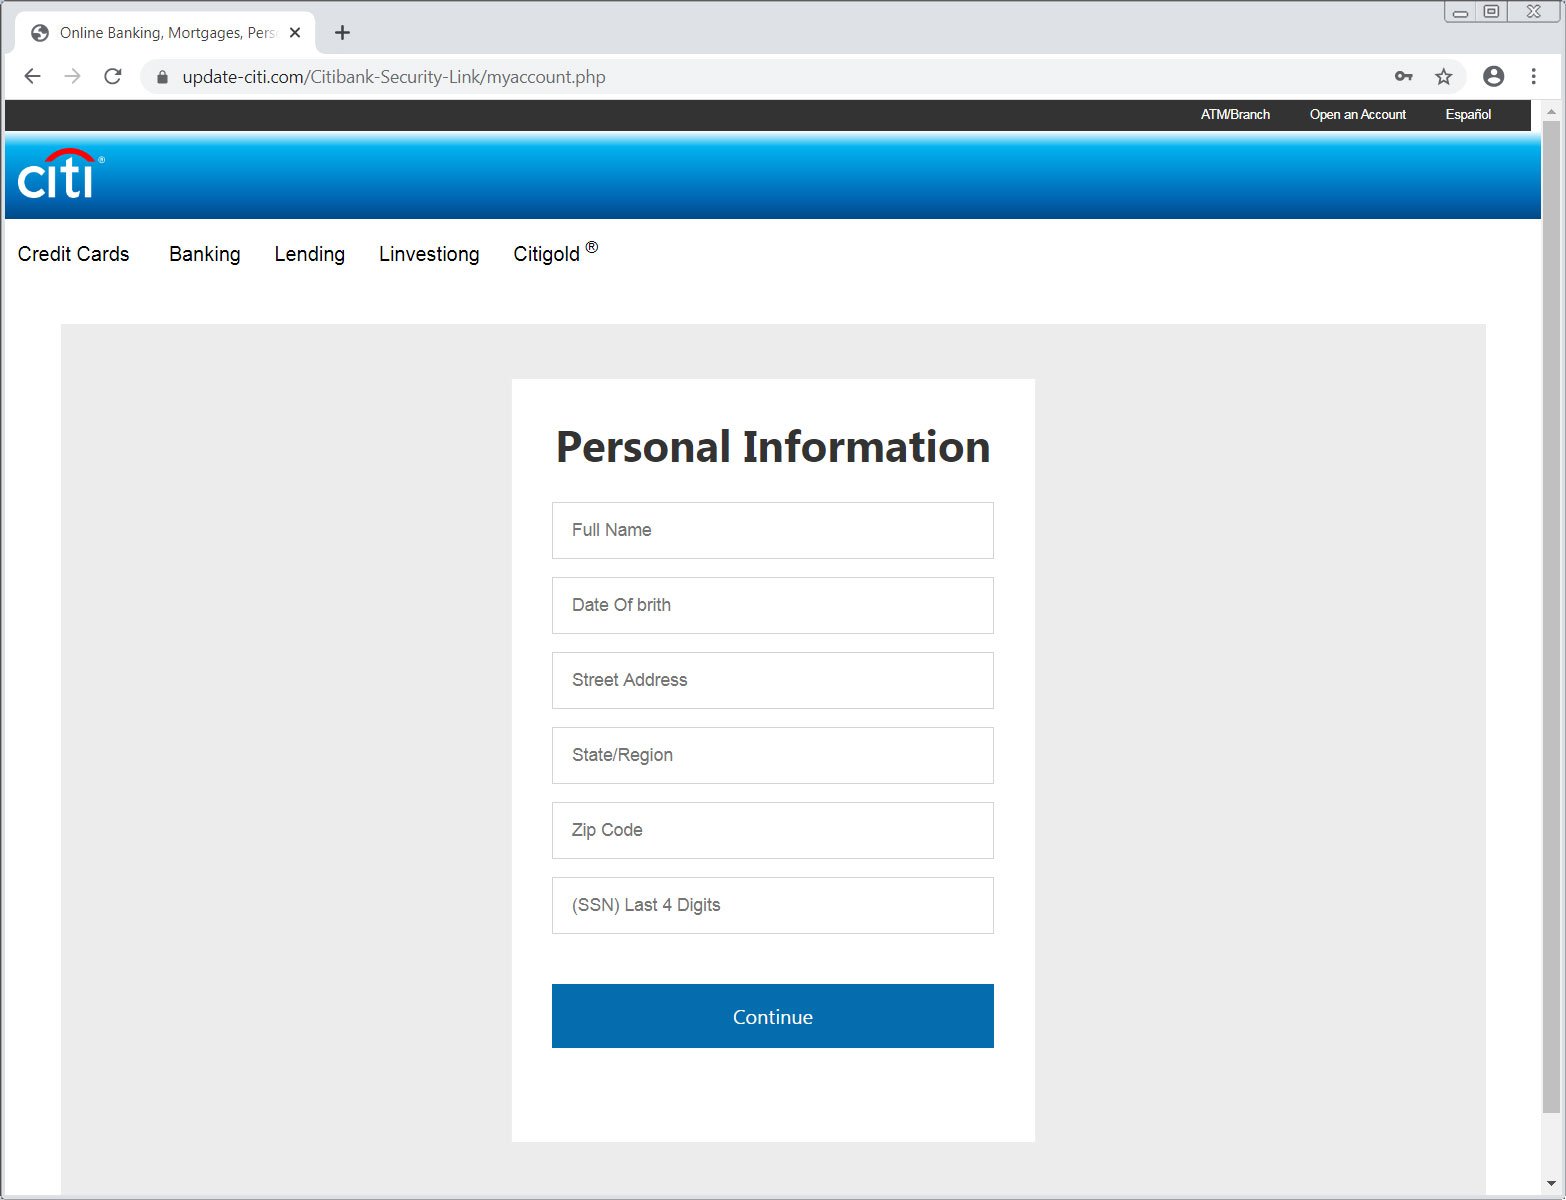Close the browser window
Screen dimensions: 1566x1200
[1534, 12]
